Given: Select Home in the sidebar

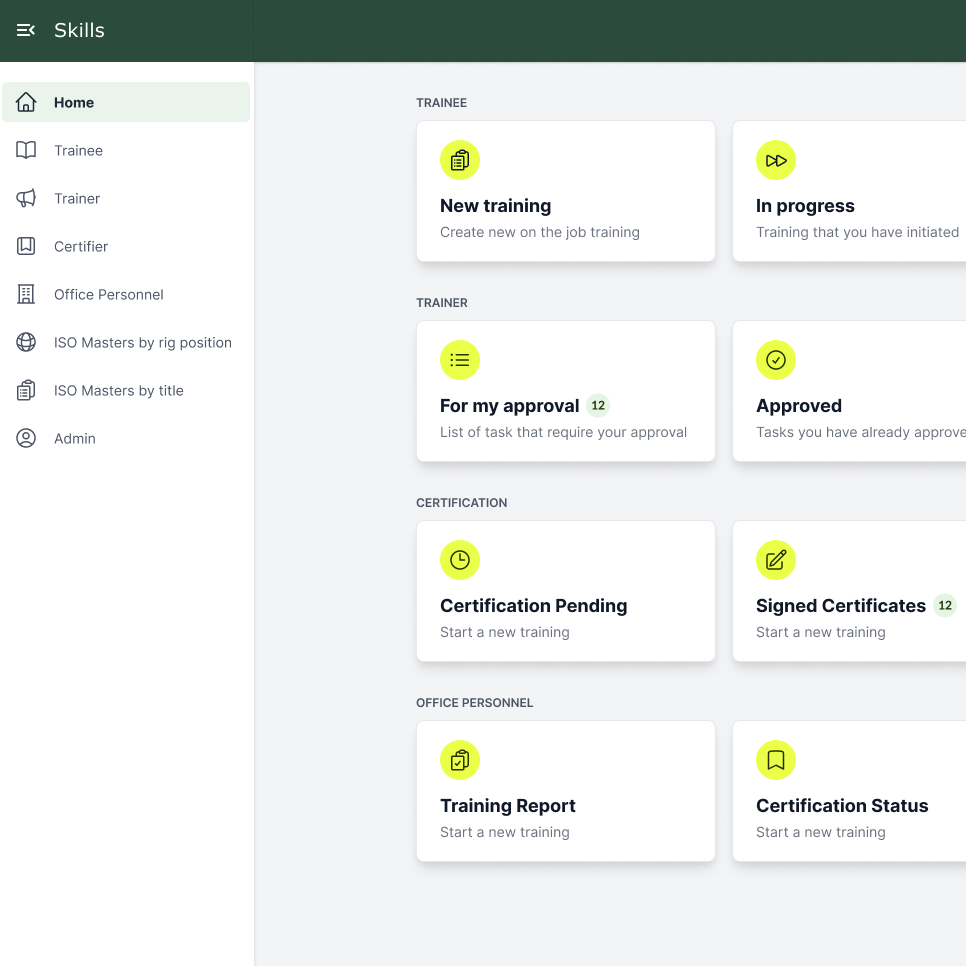Looking at the screenshot, I should click(x=72, y=102).
